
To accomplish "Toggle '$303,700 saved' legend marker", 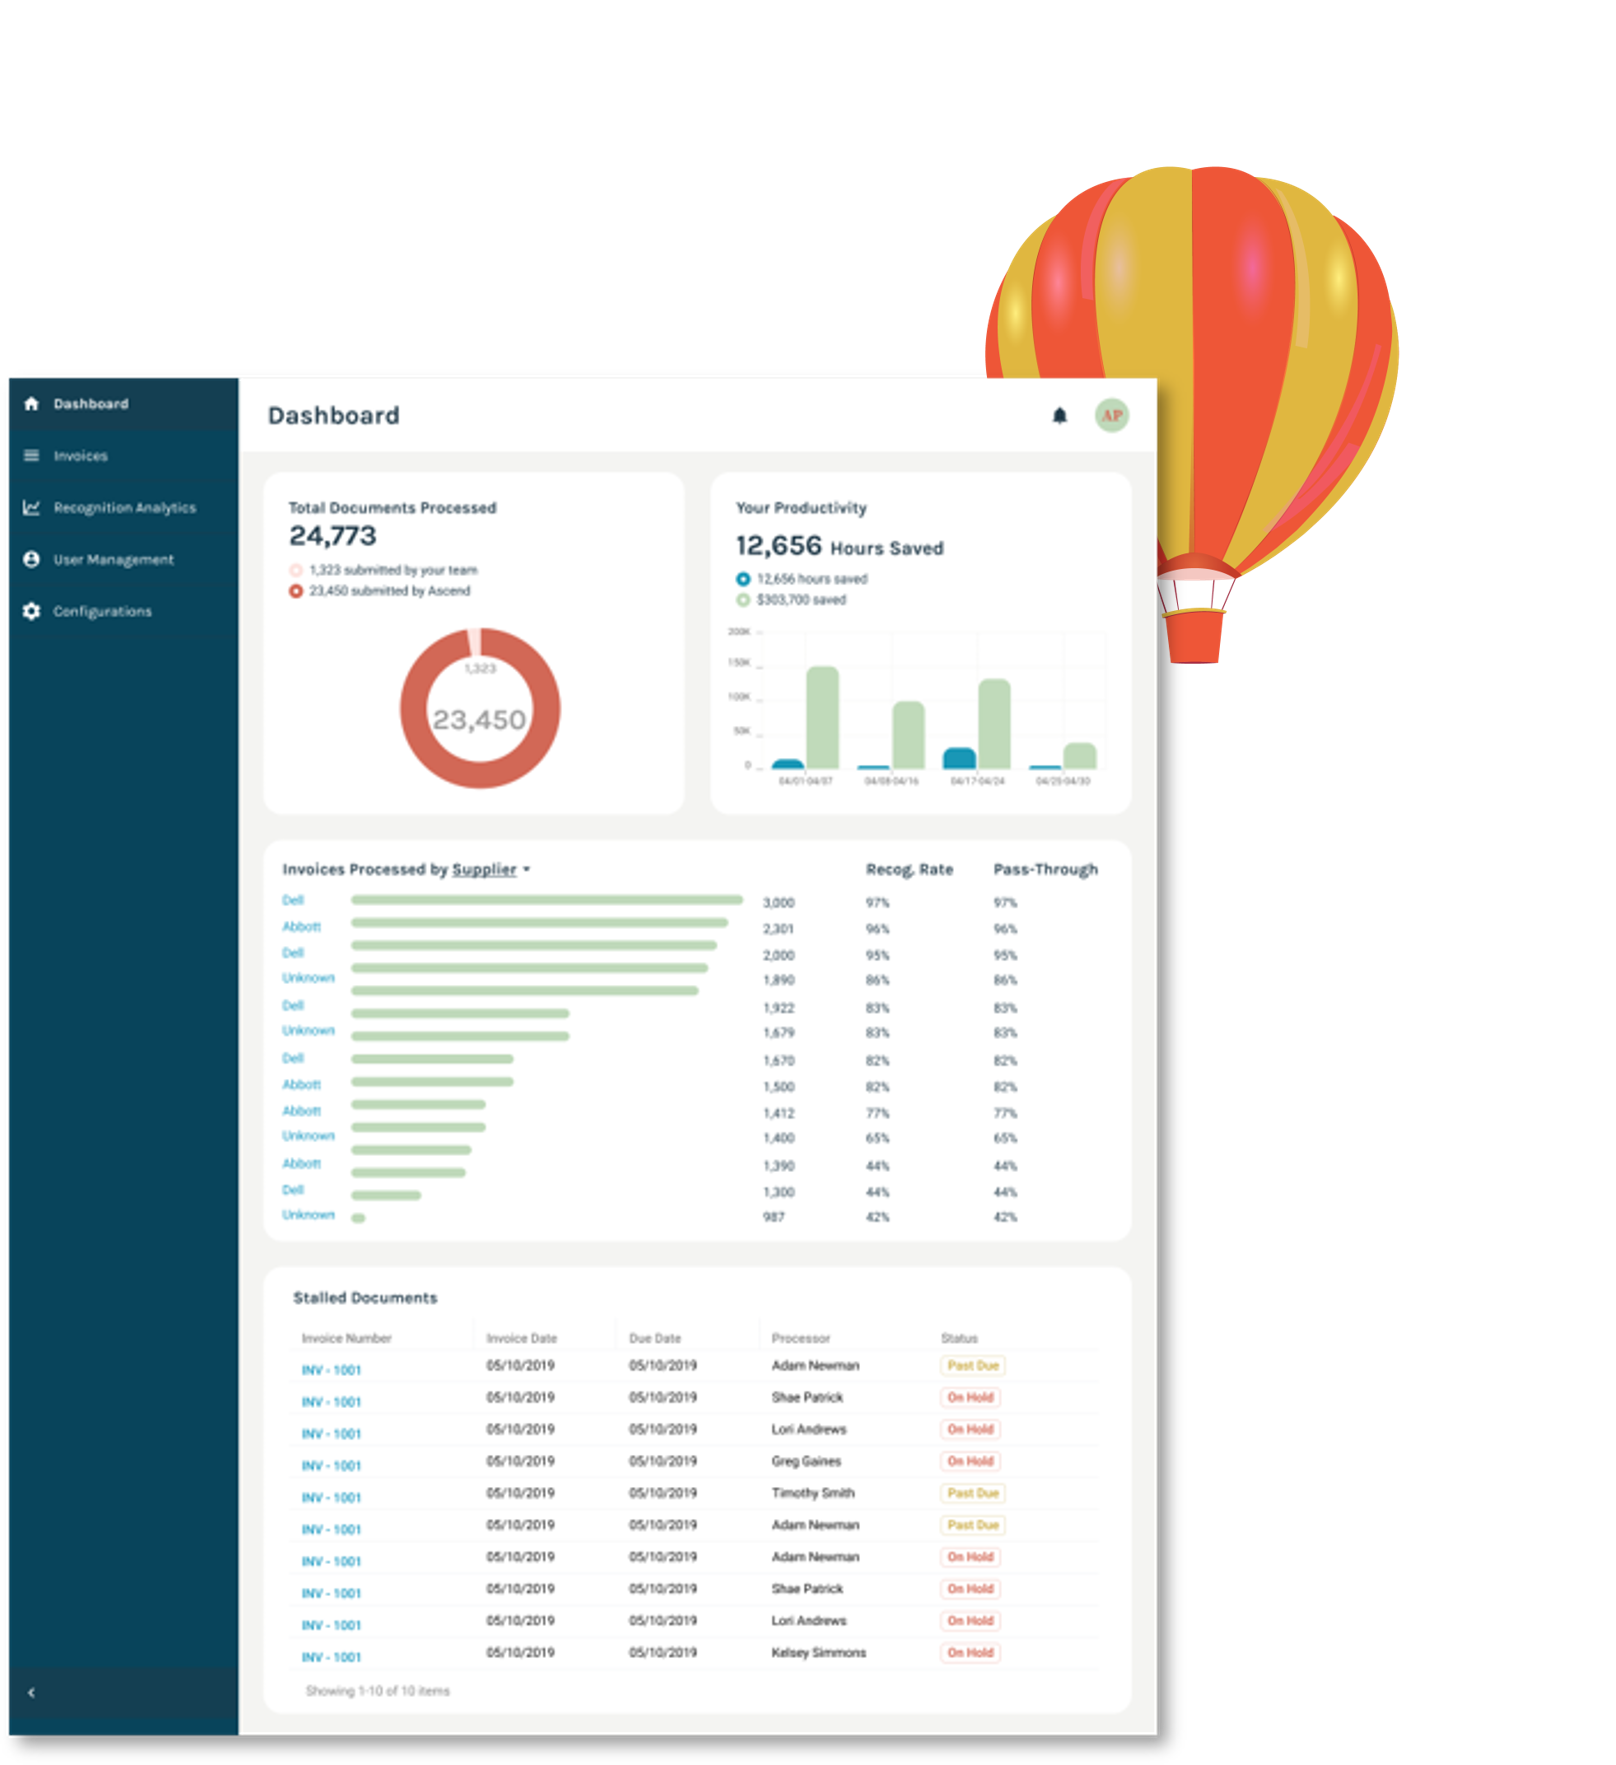I will [x=743, y=600].
